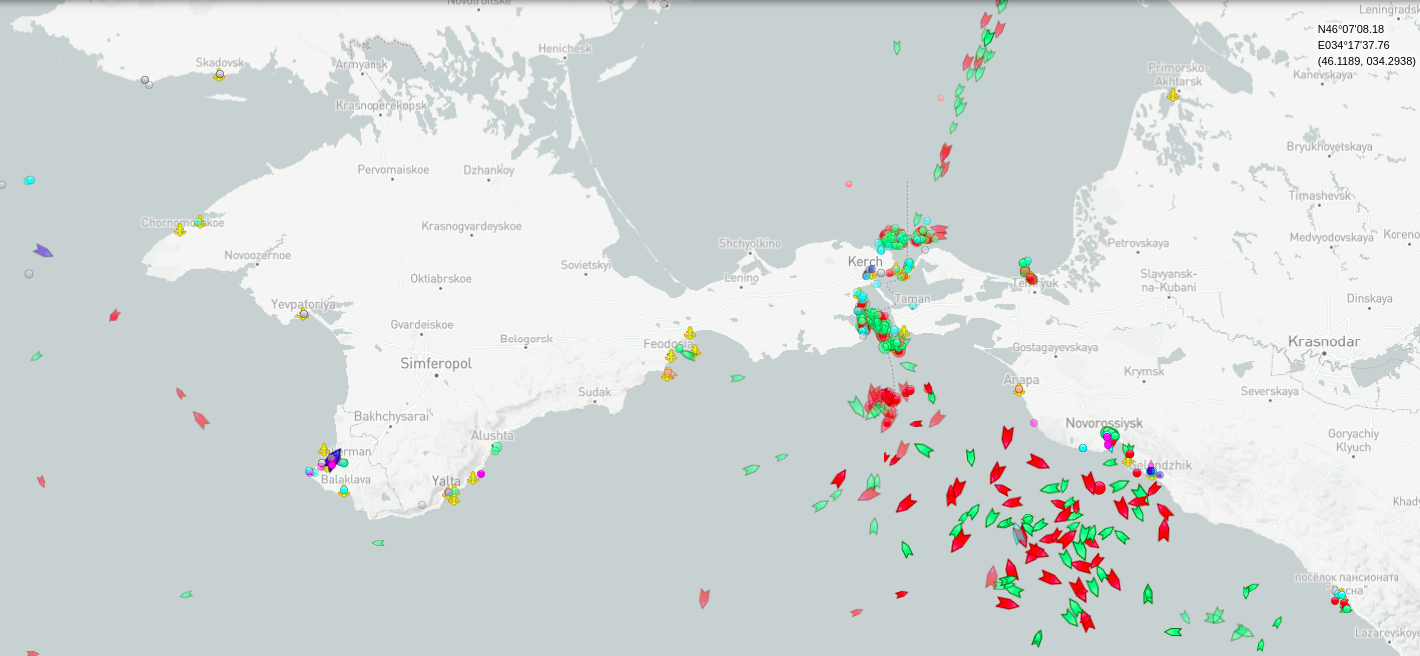The image size is (1420, 656).
Task: Click the green ship southeast of Sudak
Action: [x=737, y=378]
